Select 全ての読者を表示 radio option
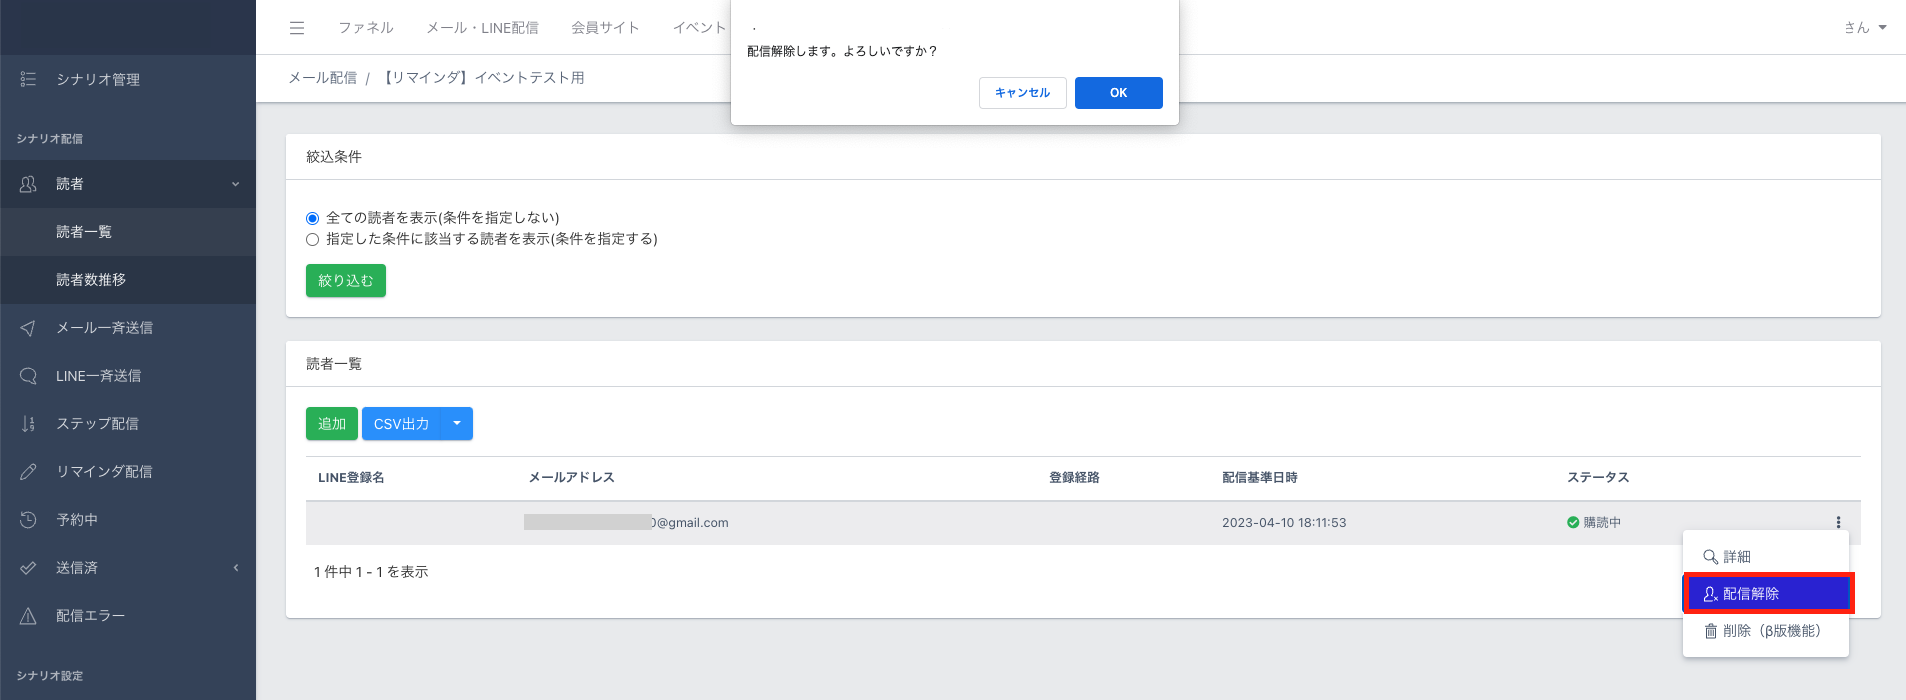The height and width of the screenshot is (700, 1906). 313,218
